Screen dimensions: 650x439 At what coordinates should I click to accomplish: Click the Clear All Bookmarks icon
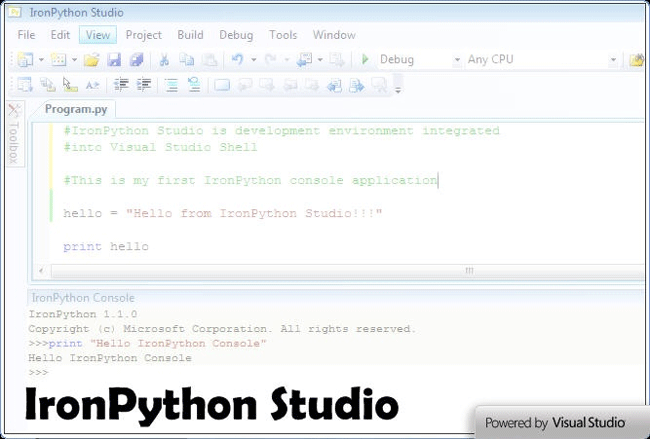[379, 85]
